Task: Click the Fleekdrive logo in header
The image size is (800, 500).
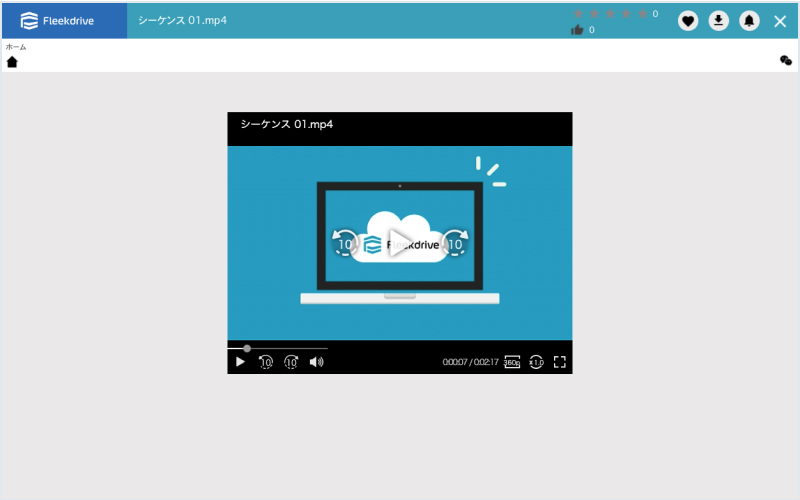Action: (57, 21)
